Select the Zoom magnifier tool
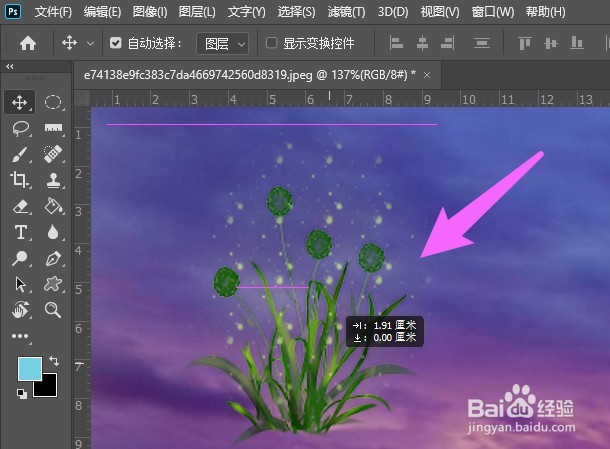 click(x=53, y=310)
